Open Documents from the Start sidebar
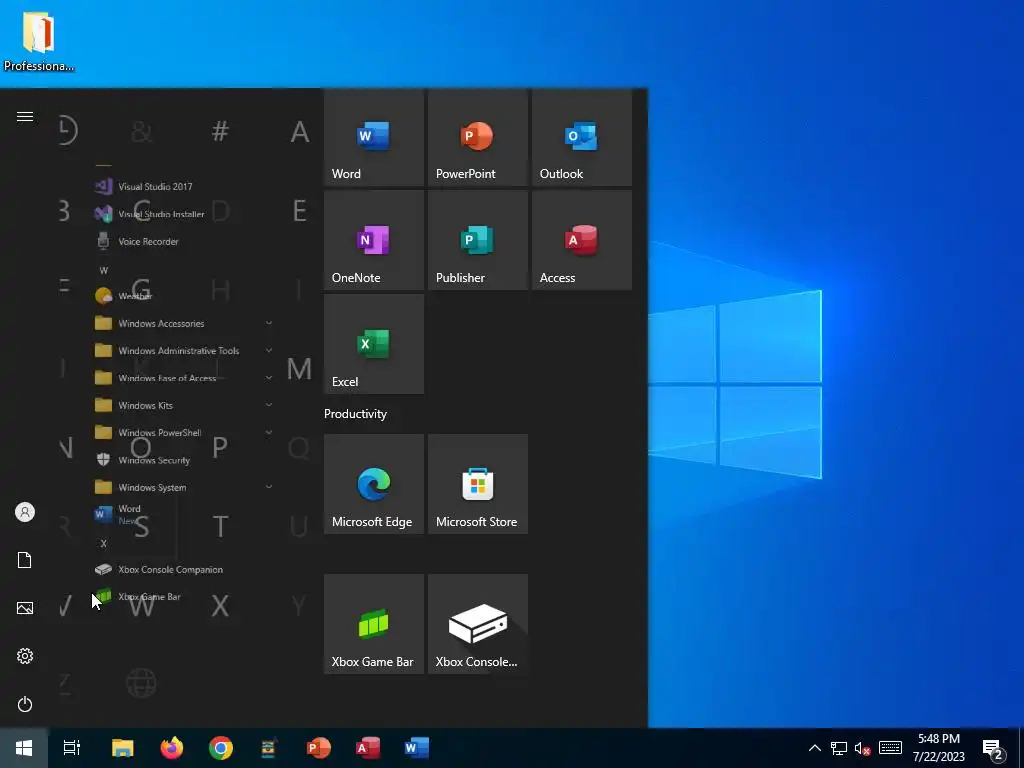The width and height of the screenshot is (1024, 768). [25, 560]
